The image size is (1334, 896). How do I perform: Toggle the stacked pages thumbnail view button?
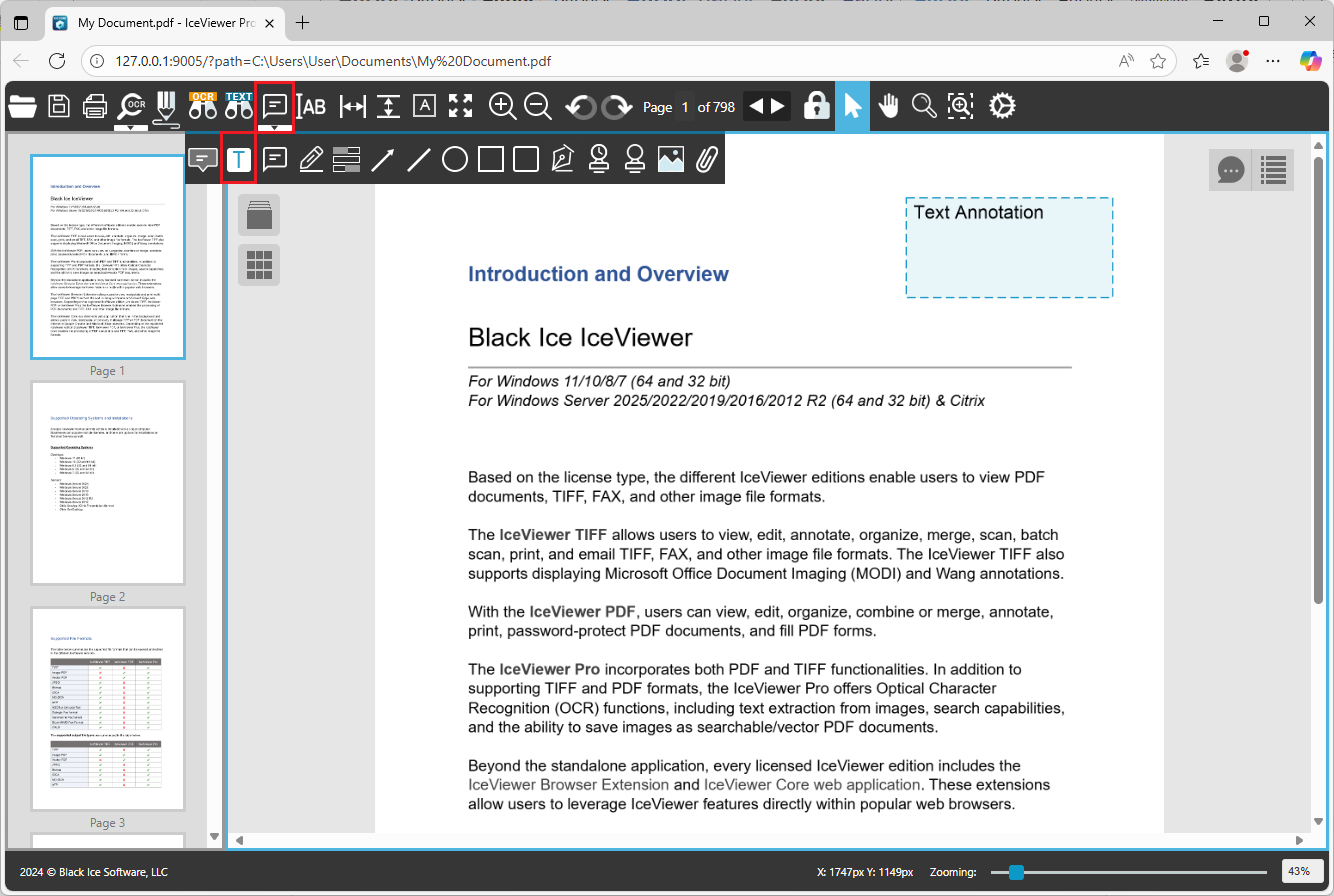(259, 215)
